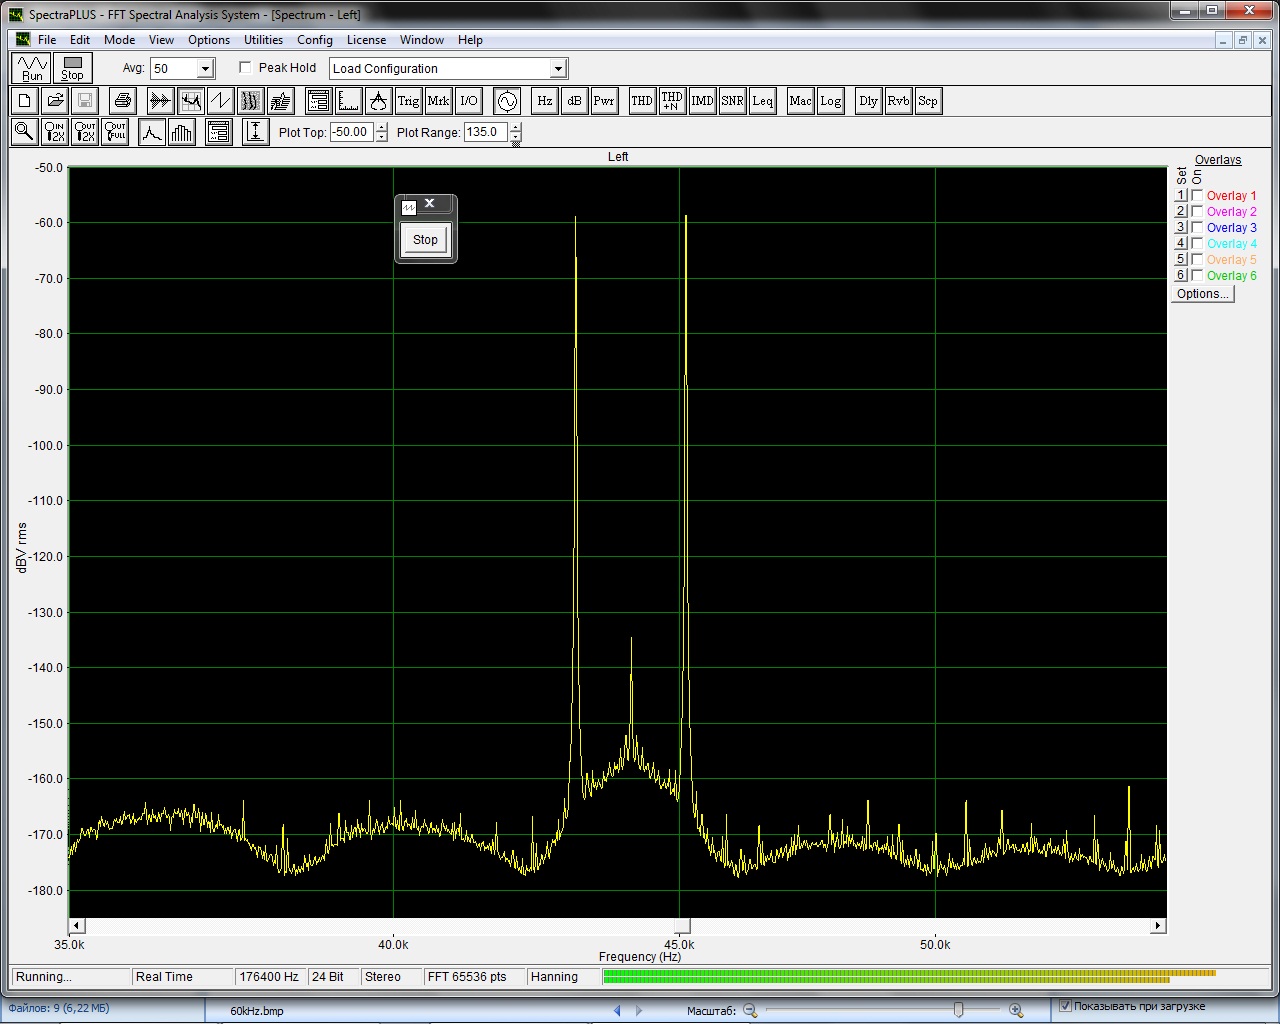Click the New file toolbar icon
1280x1024 pixels.
[x=25, y=101]
